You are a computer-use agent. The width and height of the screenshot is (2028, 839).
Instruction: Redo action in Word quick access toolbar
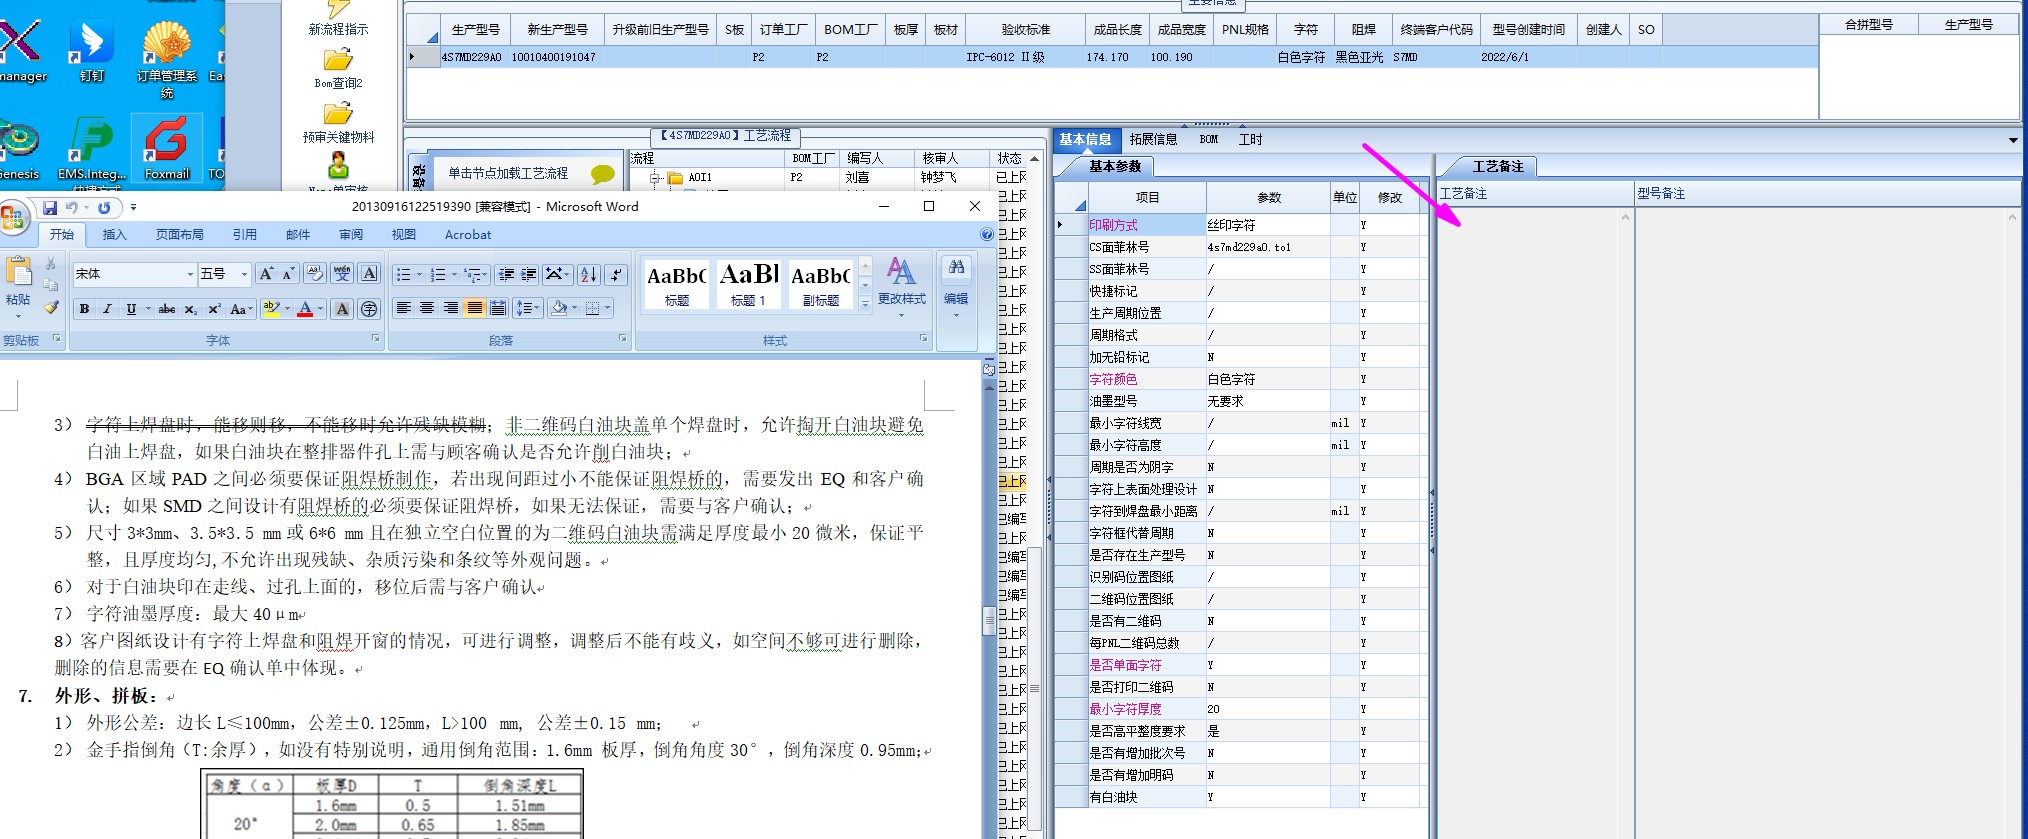pyautogui.click(x=104, y=208)
